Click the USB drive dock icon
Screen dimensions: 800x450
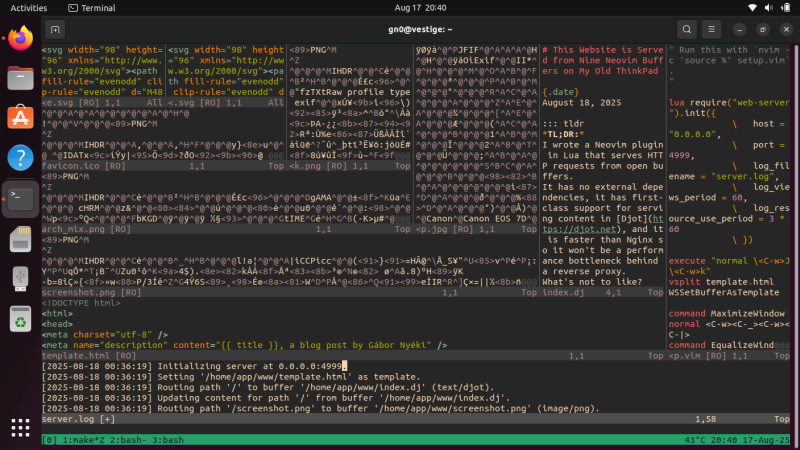click(19, 277)
